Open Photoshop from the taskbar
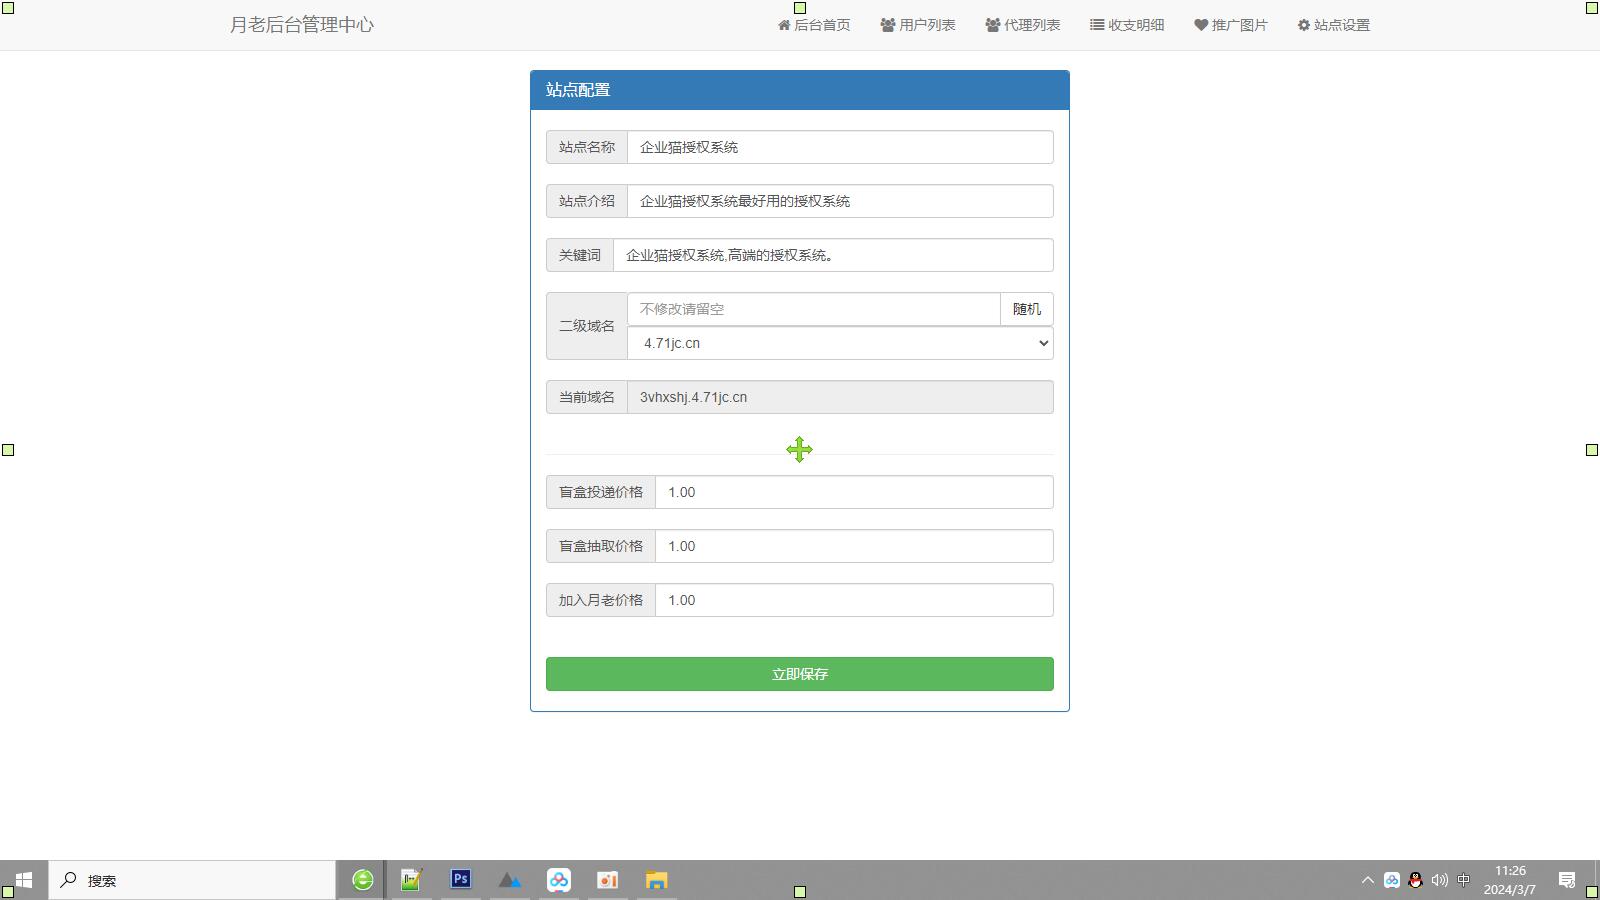The image size is (1600, 900). pos(460,880)
